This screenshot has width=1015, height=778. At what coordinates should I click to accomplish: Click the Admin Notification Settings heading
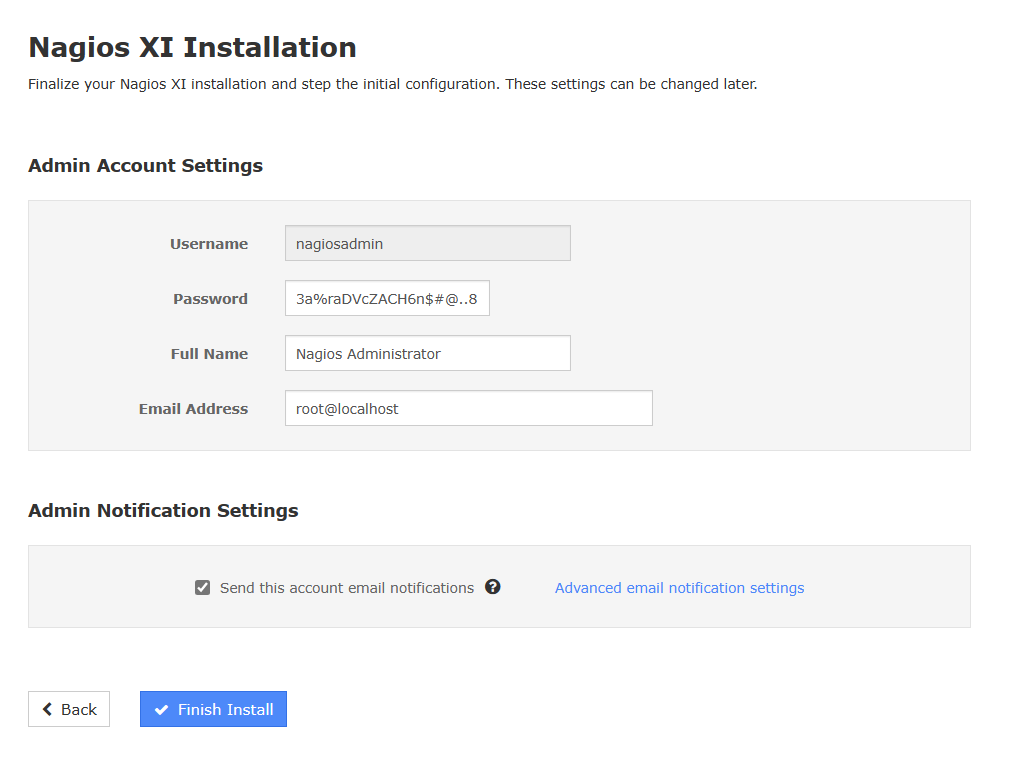(163, 511)
